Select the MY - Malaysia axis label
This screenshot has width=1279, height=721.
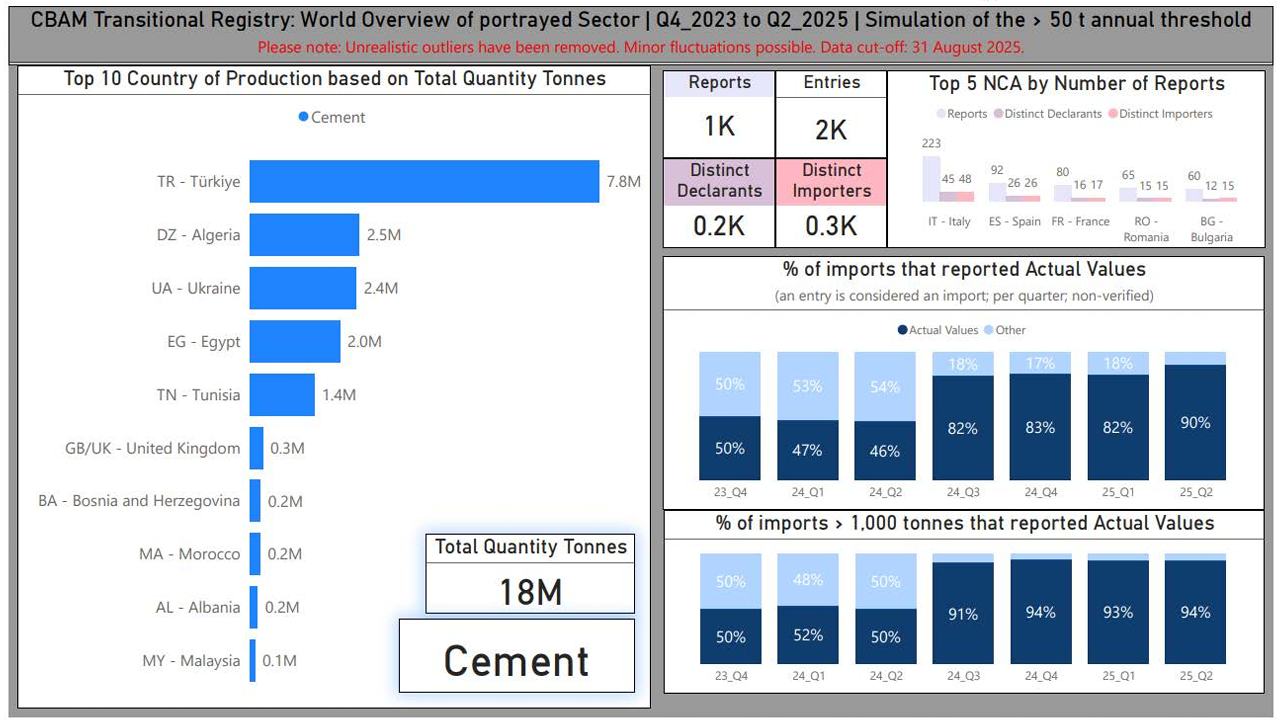click(x=190, y=661)
